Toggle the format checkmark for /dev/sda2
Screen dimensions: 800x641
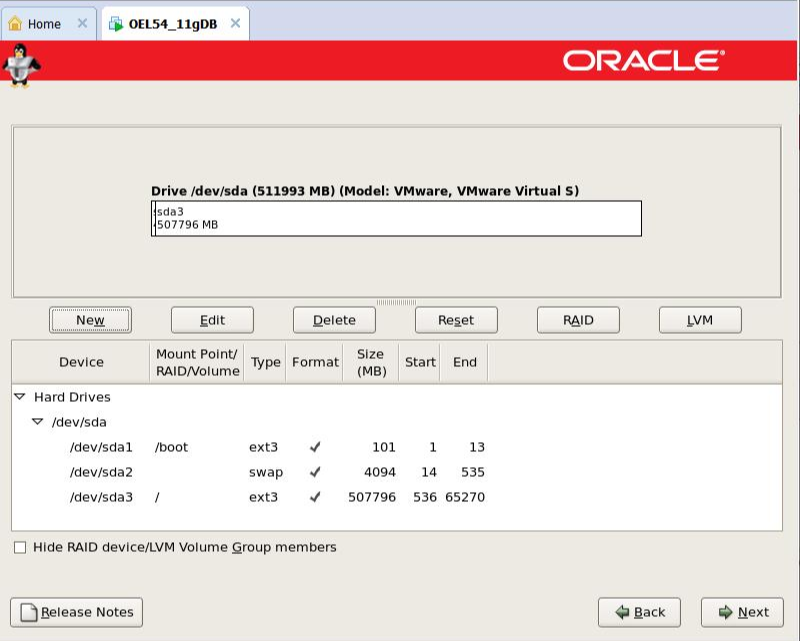click(x=315, y=472)
